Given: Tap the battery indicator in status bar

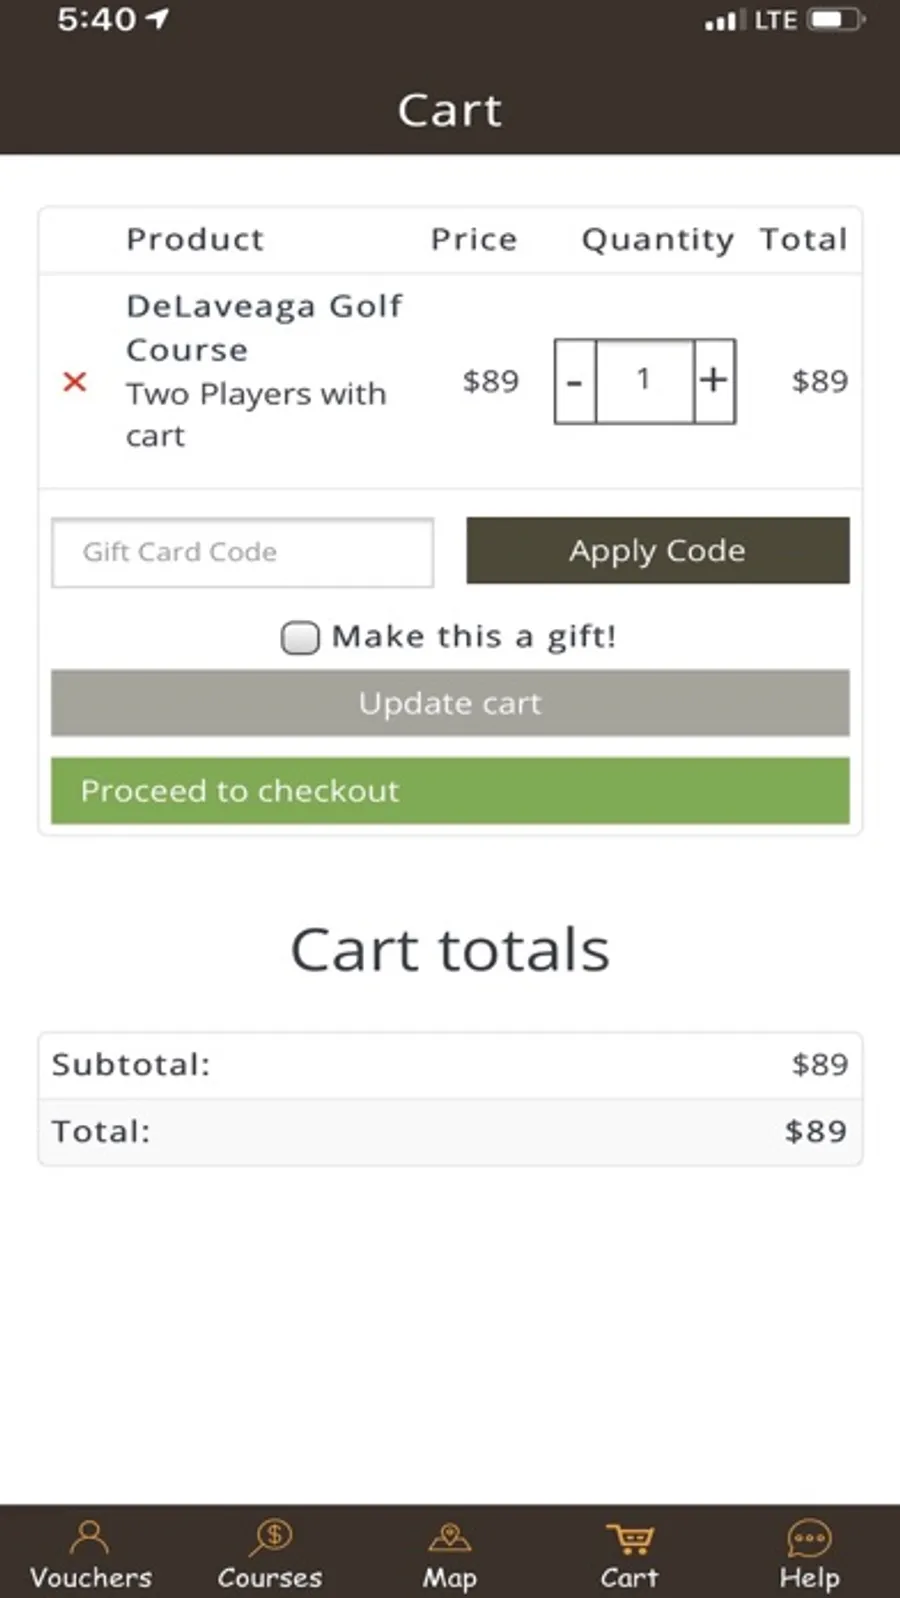Looking at the screenshot, I should click(836, 20).
